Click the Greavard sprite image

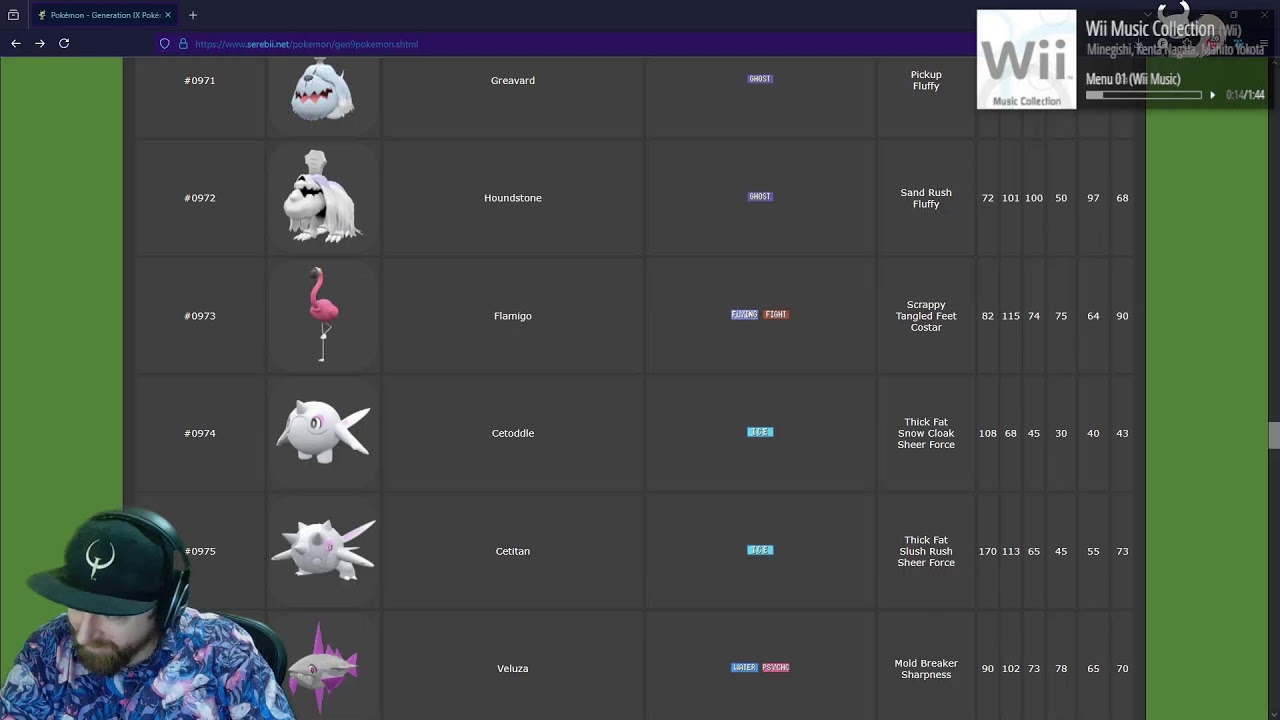[322, 89]
